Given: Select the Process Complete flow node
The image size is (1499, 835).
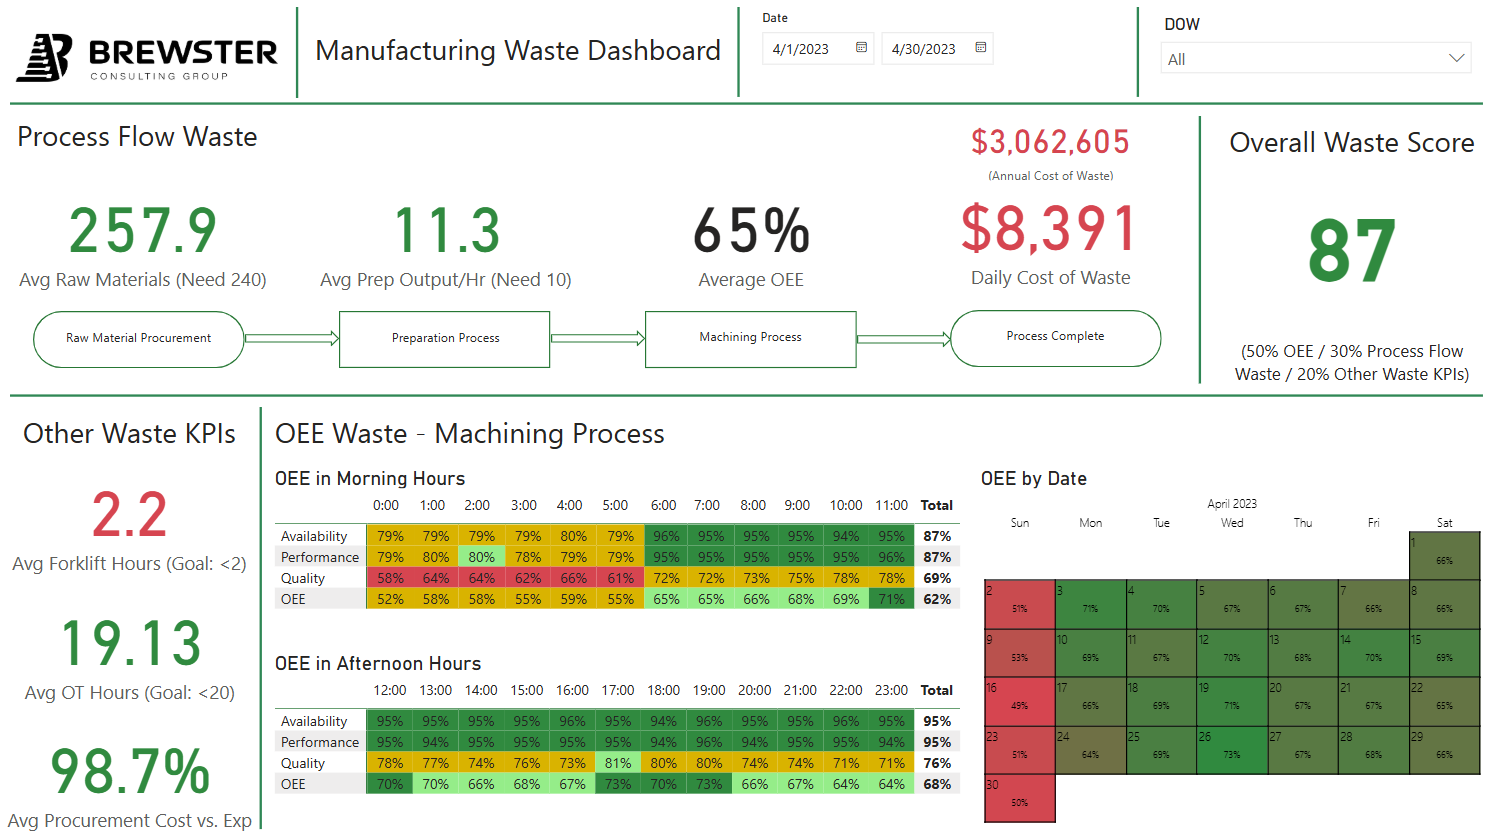Looking at the screenshot, I should [1055, 338].
